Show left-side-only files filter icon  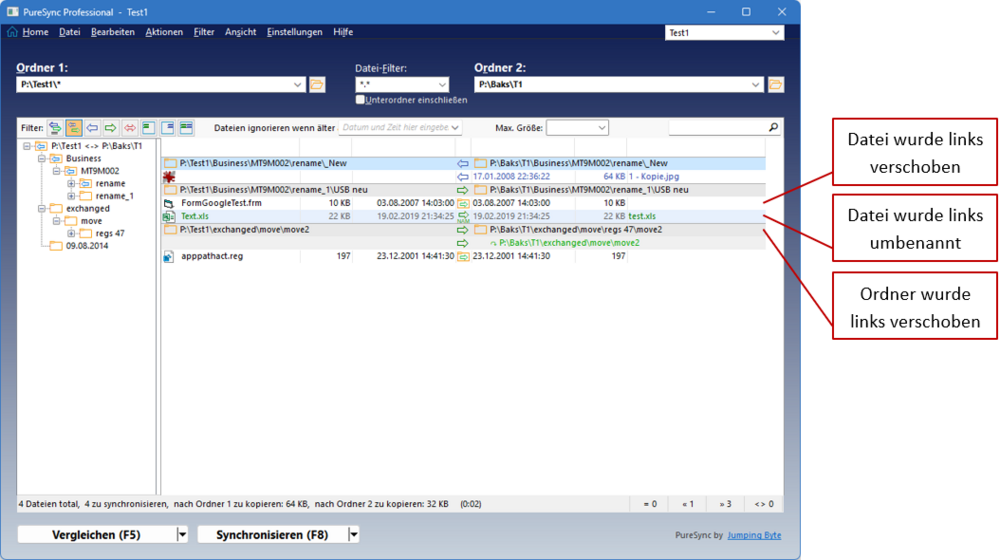[x=149, y=128]
